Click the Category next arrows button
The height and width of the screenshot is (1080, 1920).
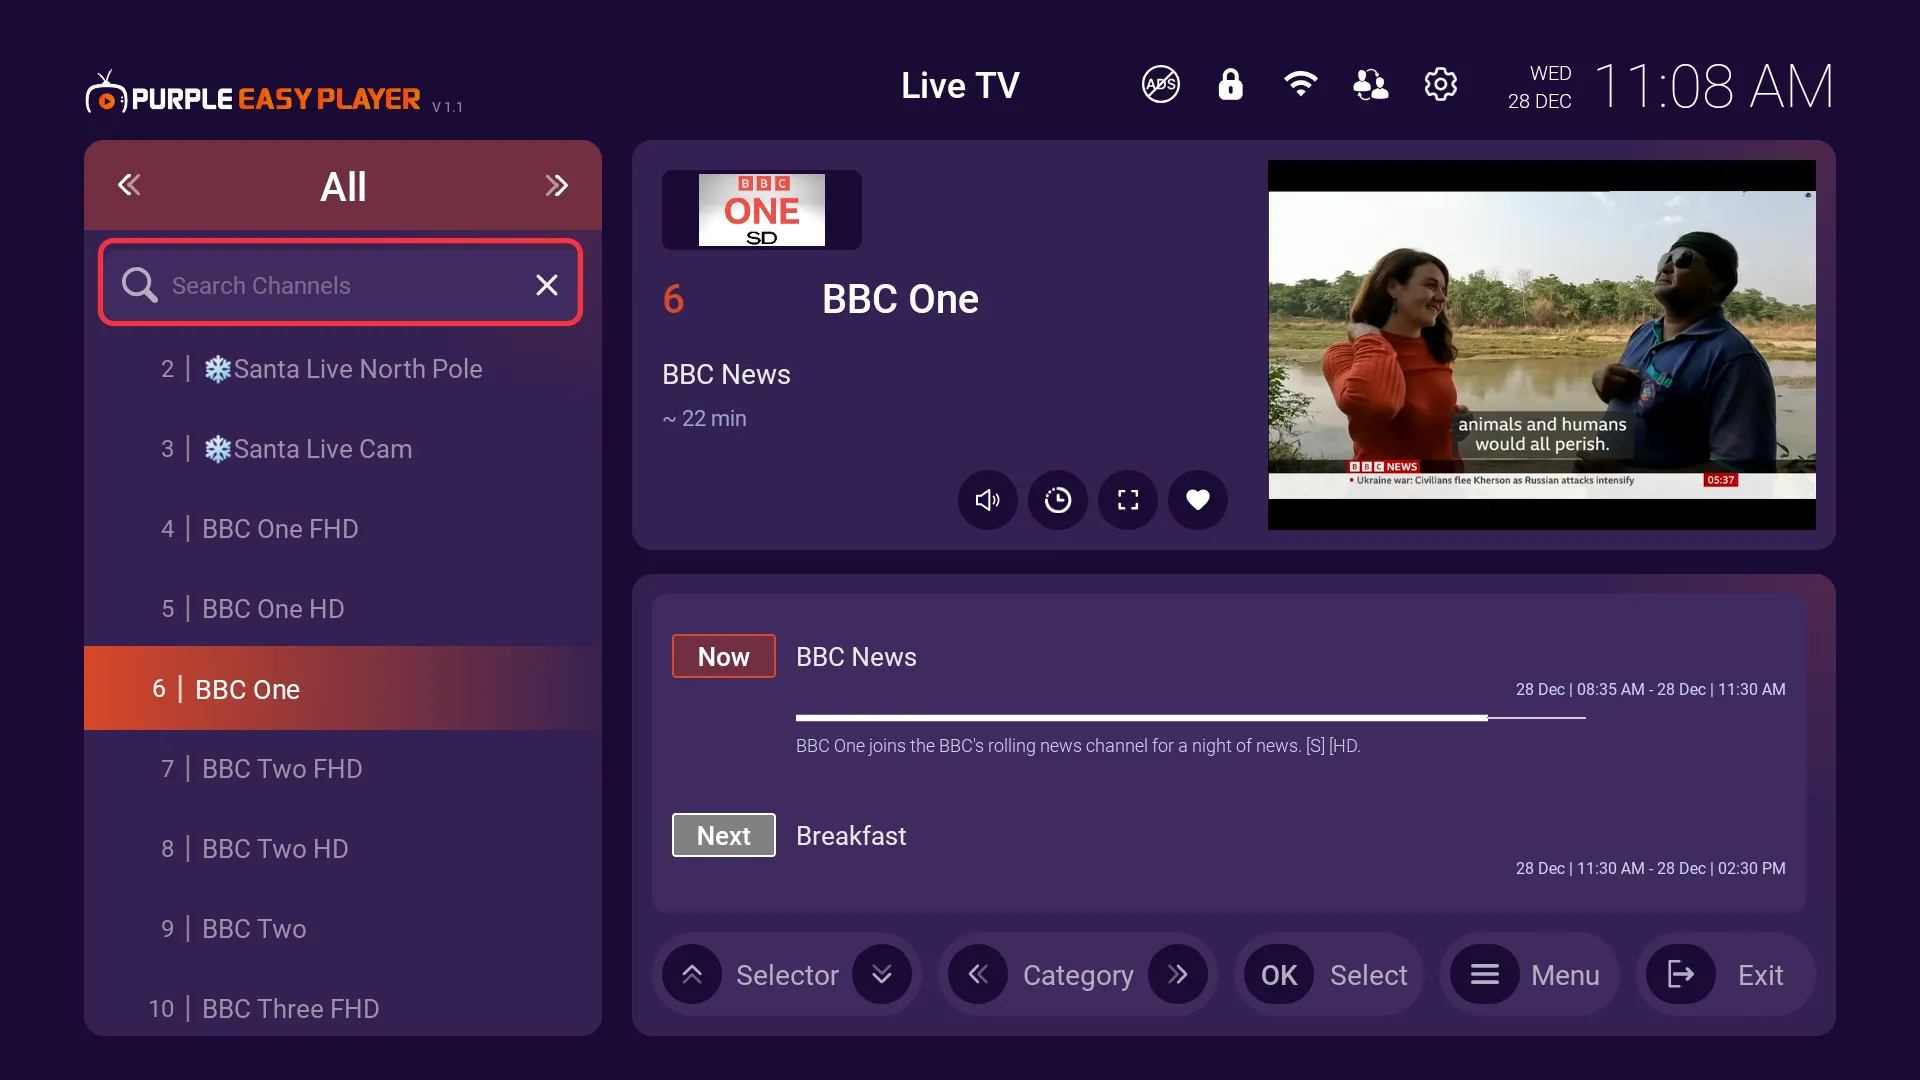tap(1178, 975)
